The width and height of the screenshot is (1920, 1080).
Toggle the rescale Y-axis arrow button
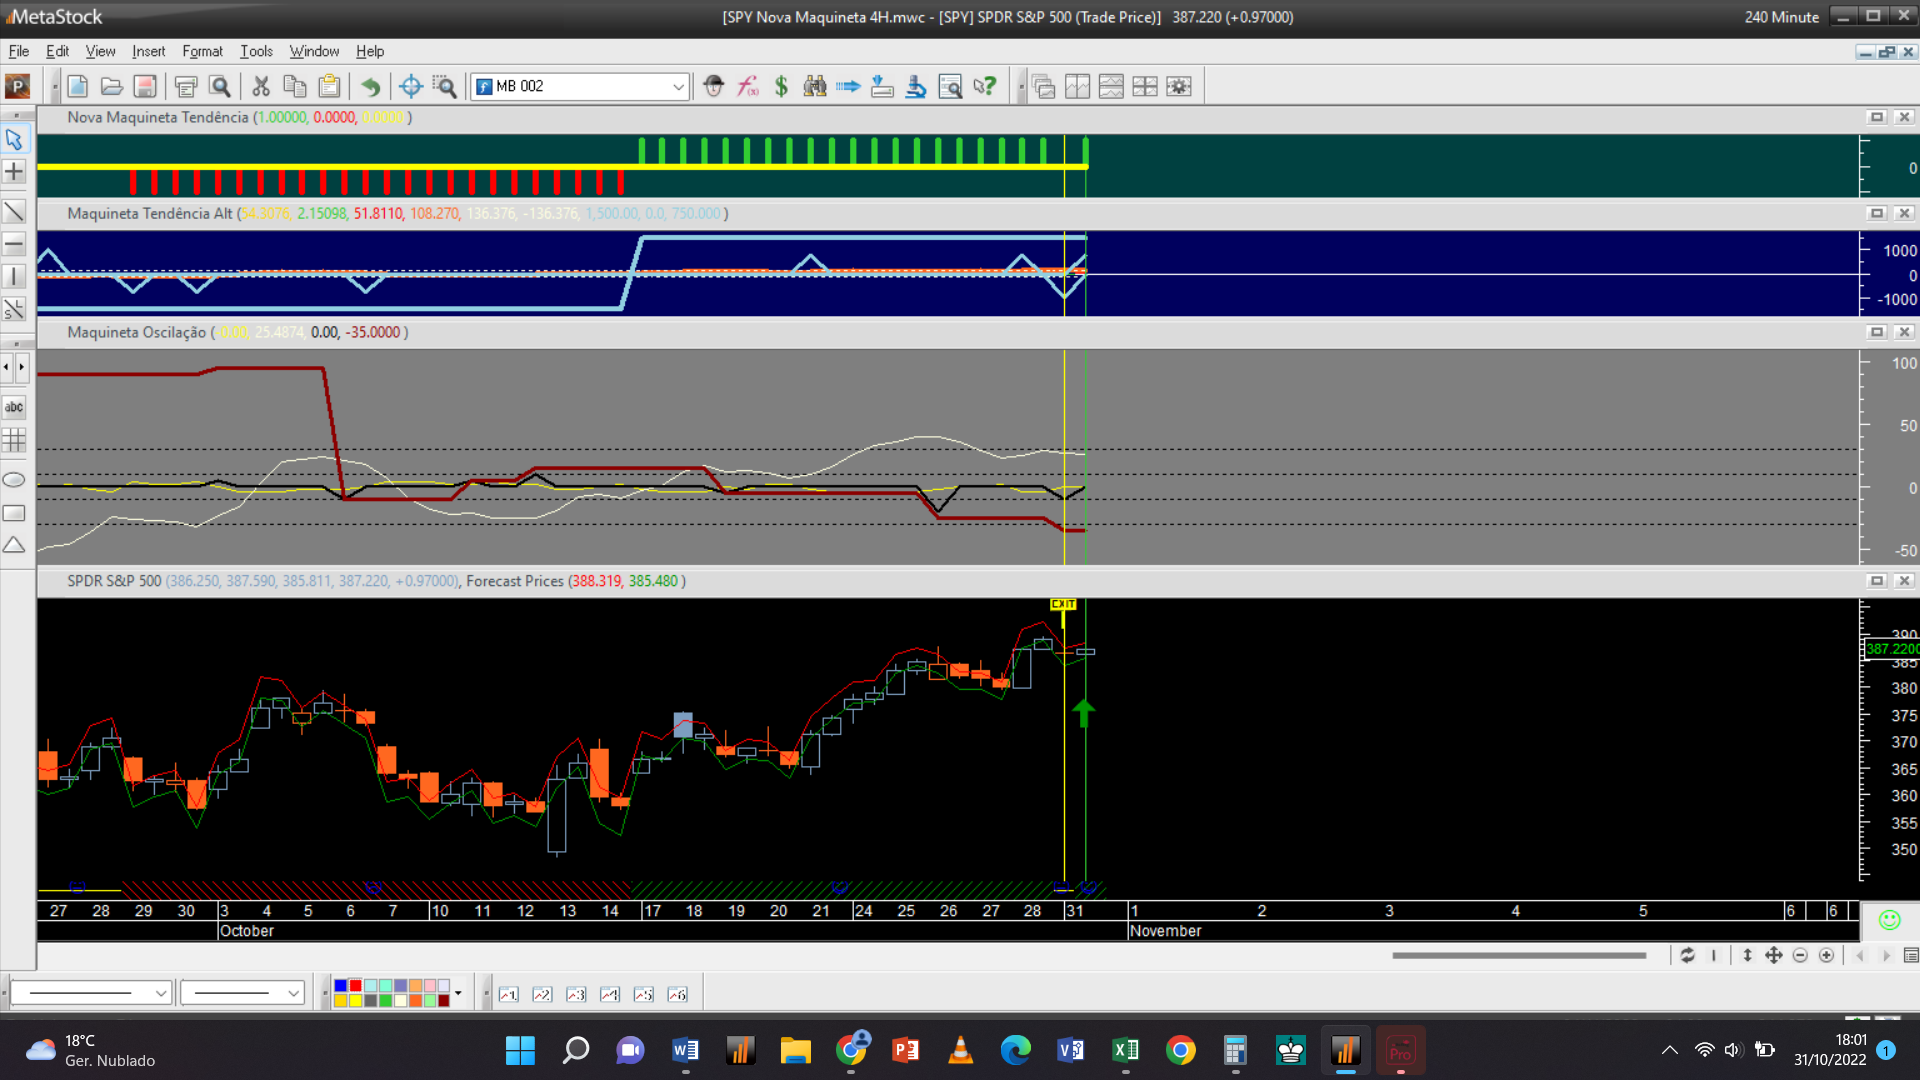tap(1747, 956)
